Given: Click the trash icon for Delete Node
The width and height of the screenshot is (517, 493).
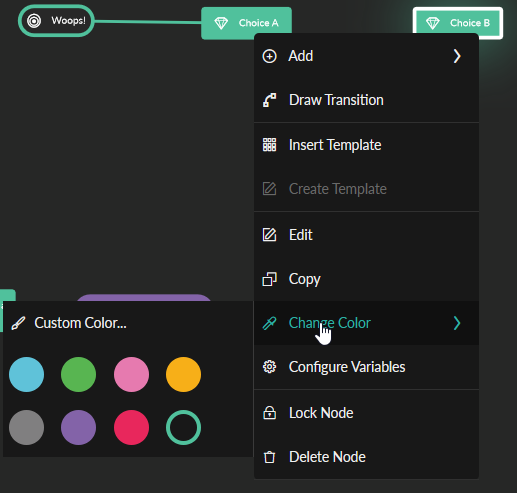Looking at the screenshot, I should [269, 457].
